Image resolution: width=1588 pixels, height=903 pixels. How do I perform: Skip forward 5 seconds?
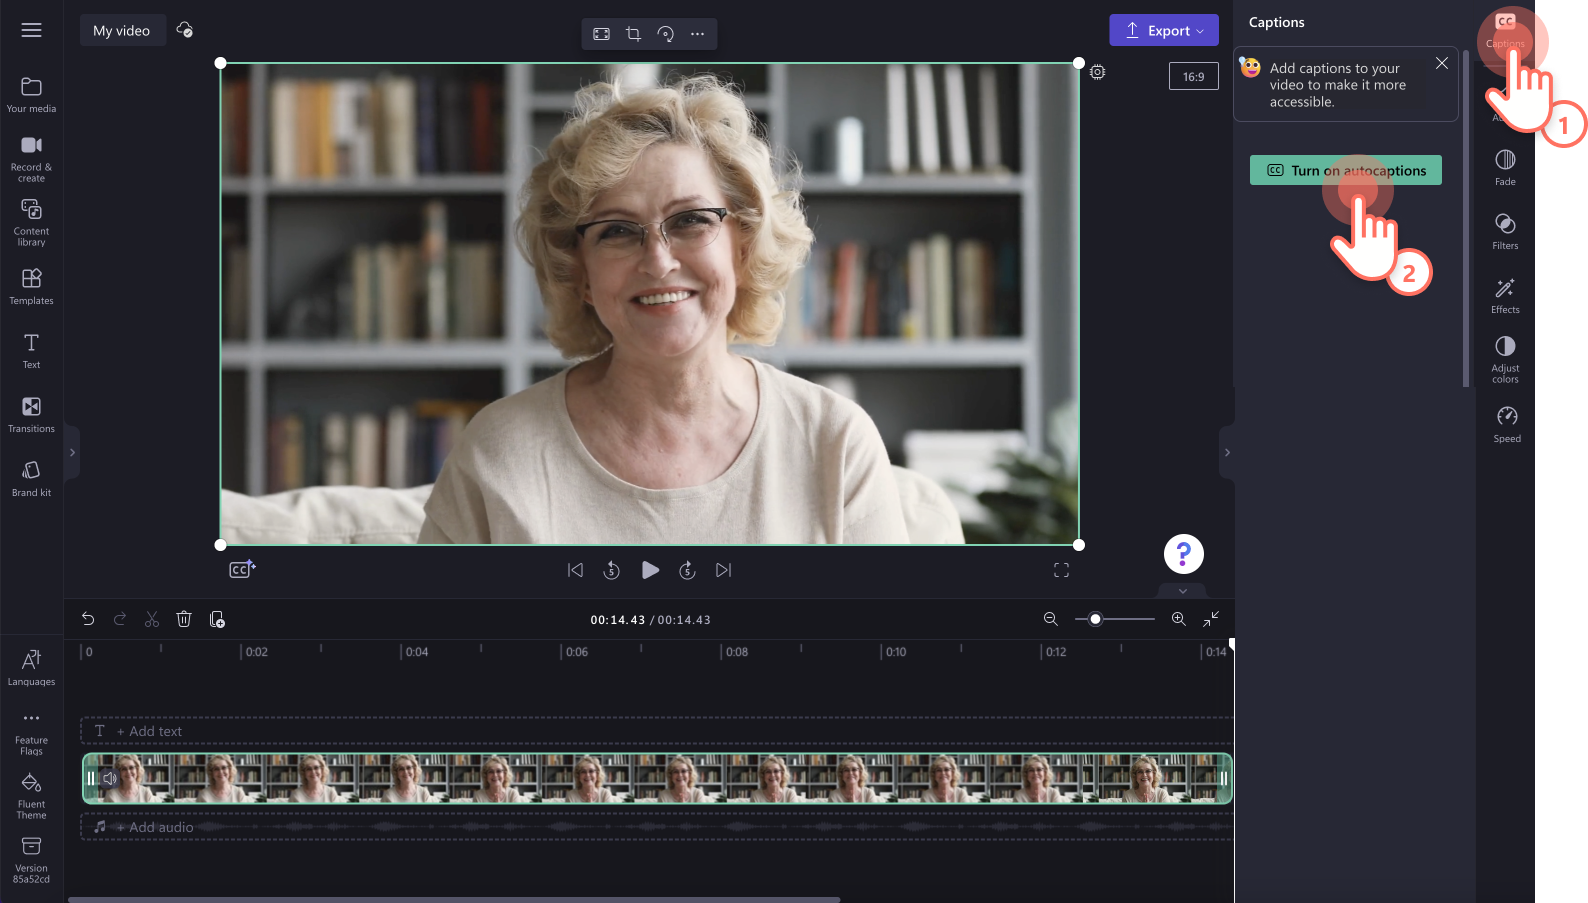[x=687, y=570]
